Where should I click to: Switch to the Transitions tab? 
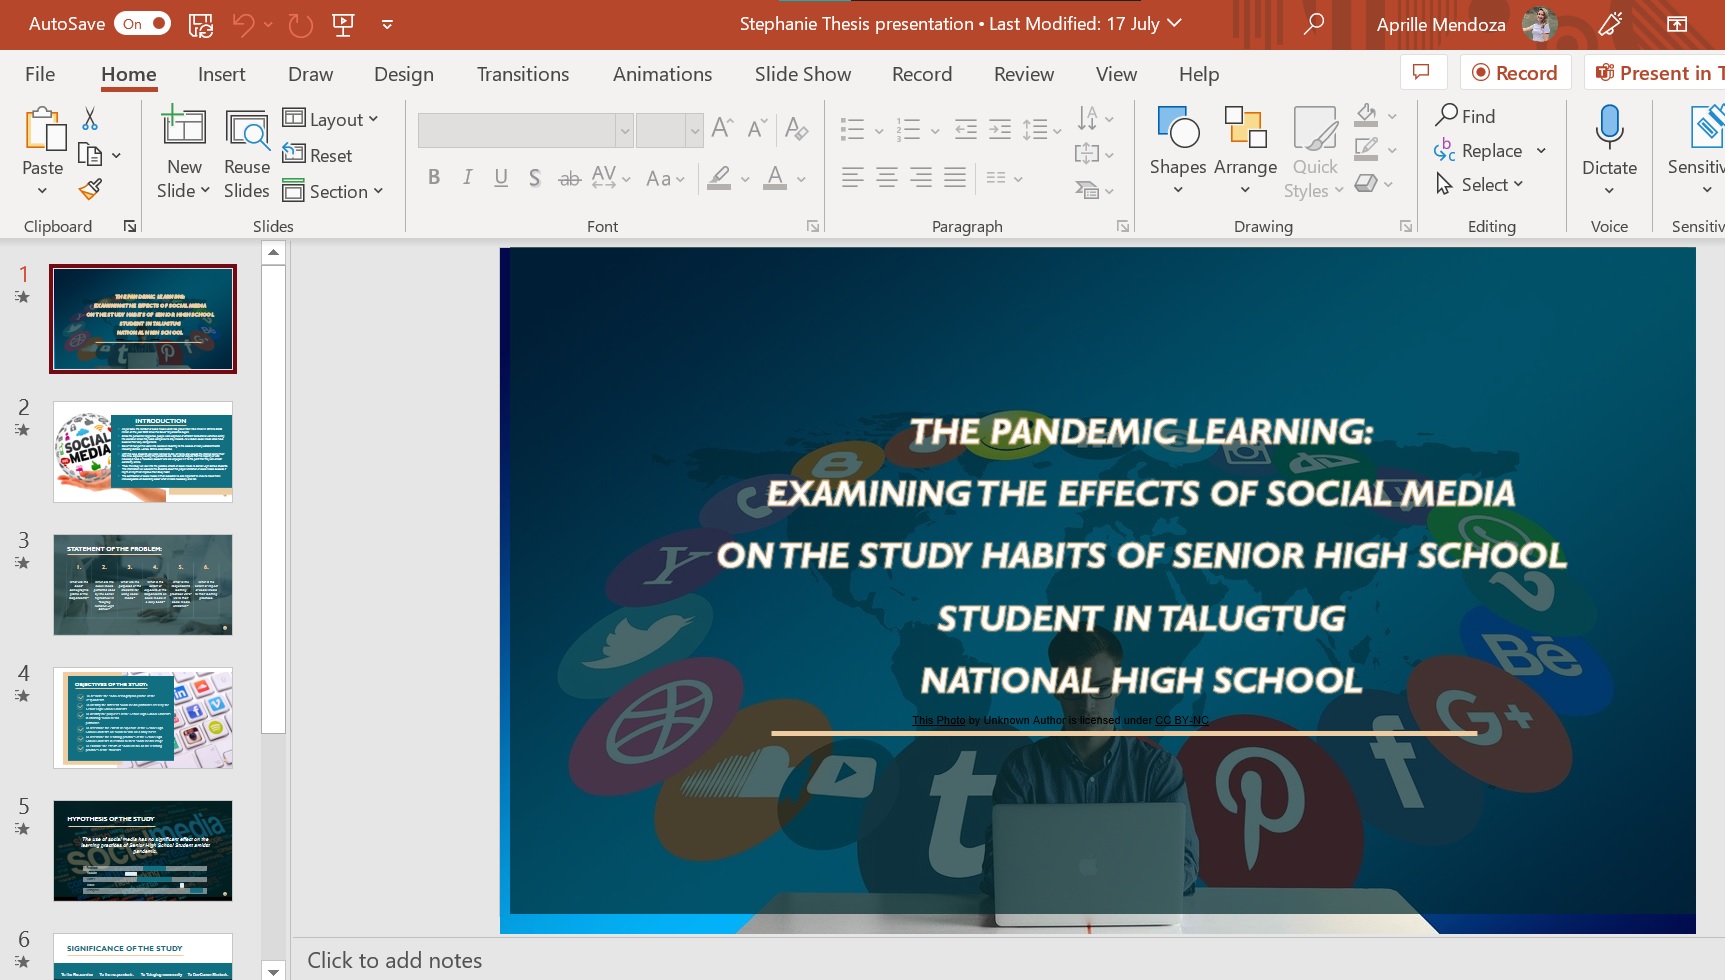(522, 74)
